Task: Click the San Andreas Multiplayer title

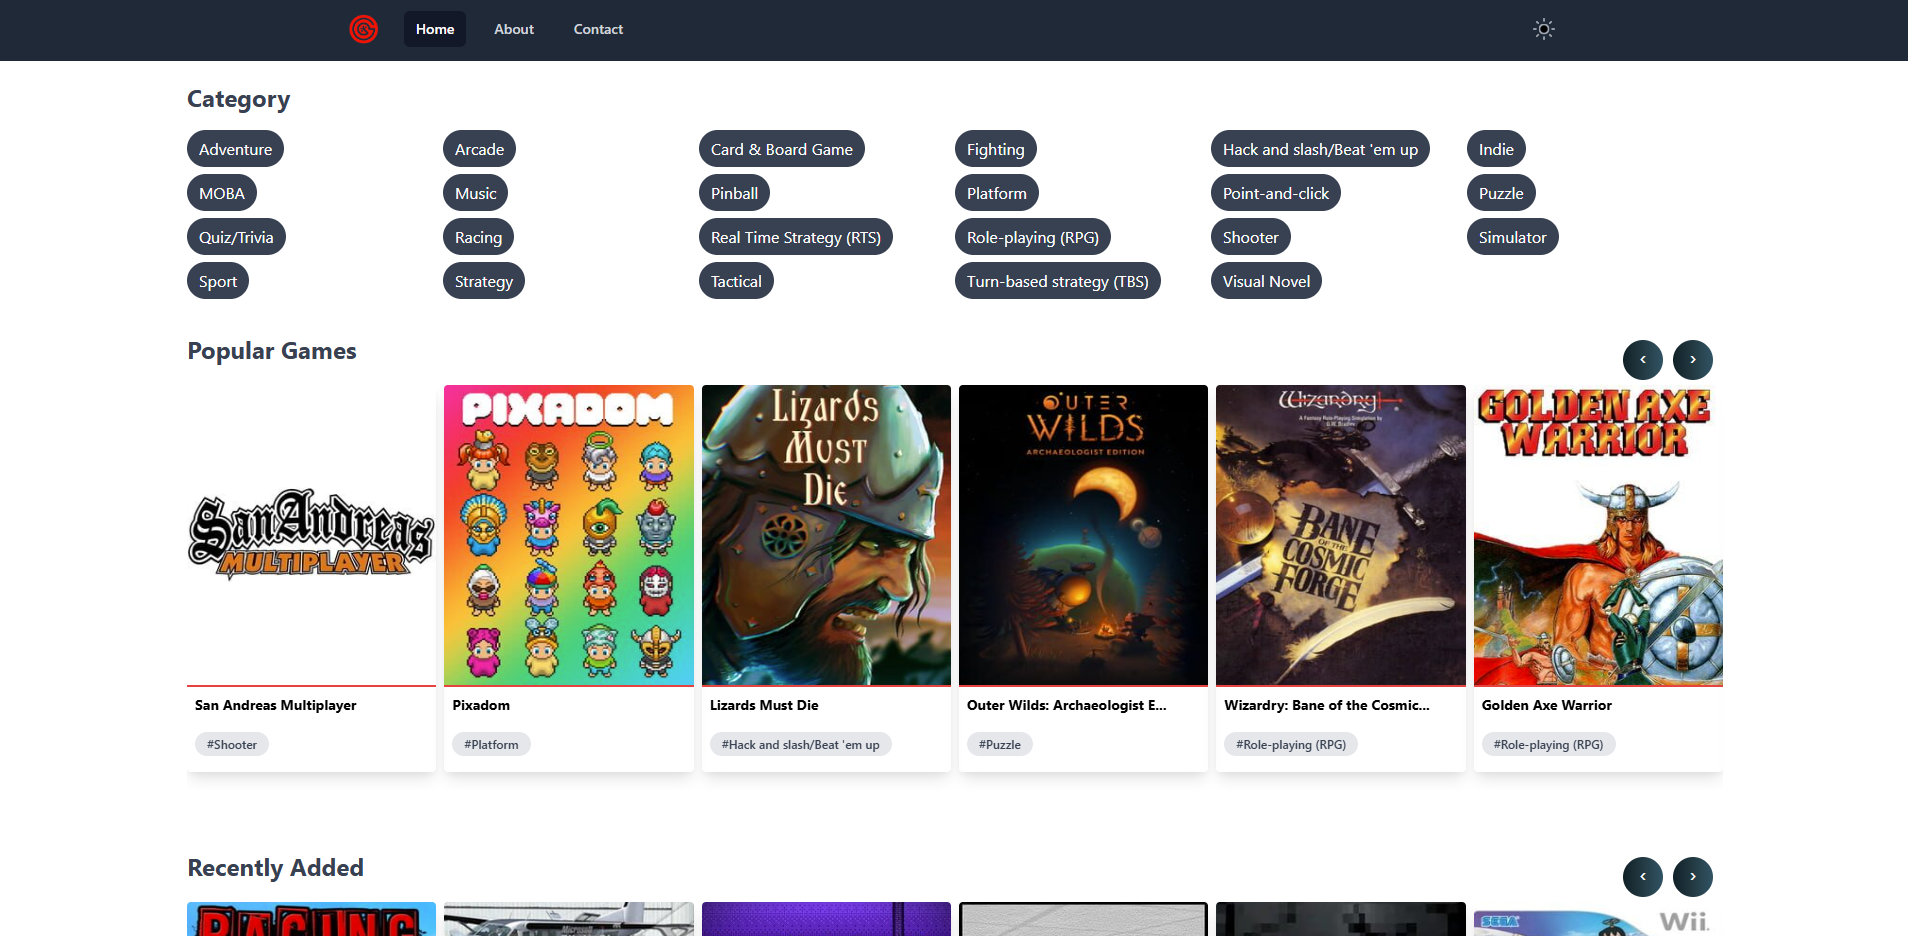Action: tap(276, 705)
